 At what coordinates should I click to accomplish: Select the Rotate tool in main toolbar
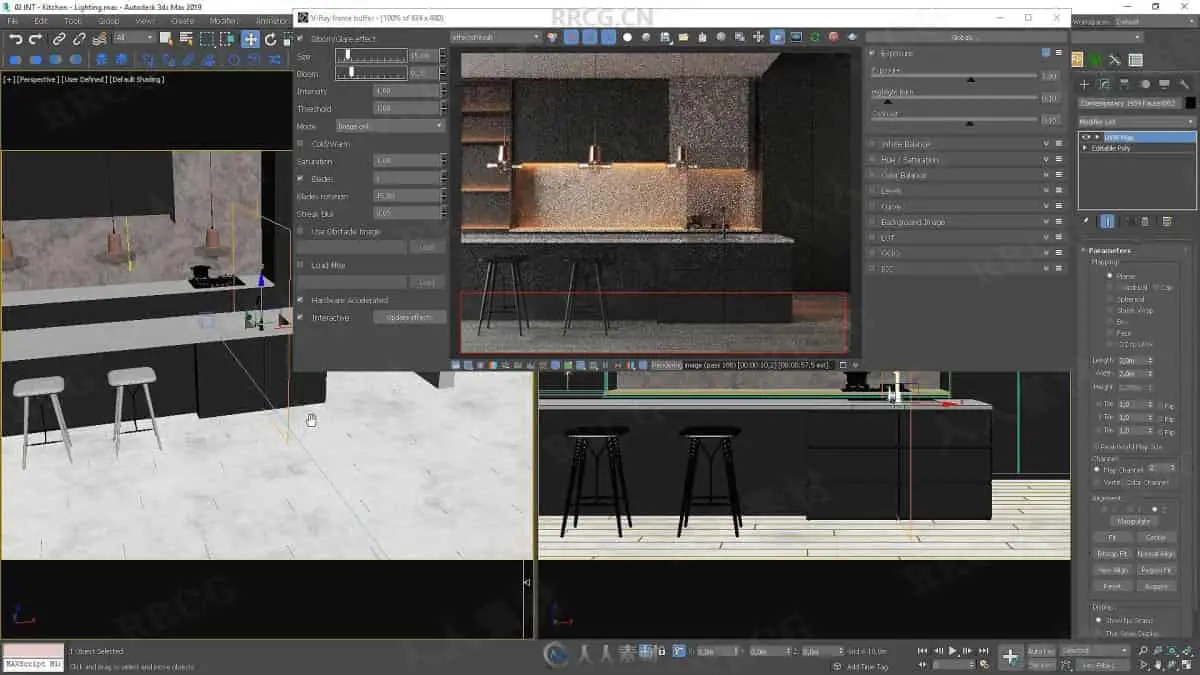(x=270, y=39)
